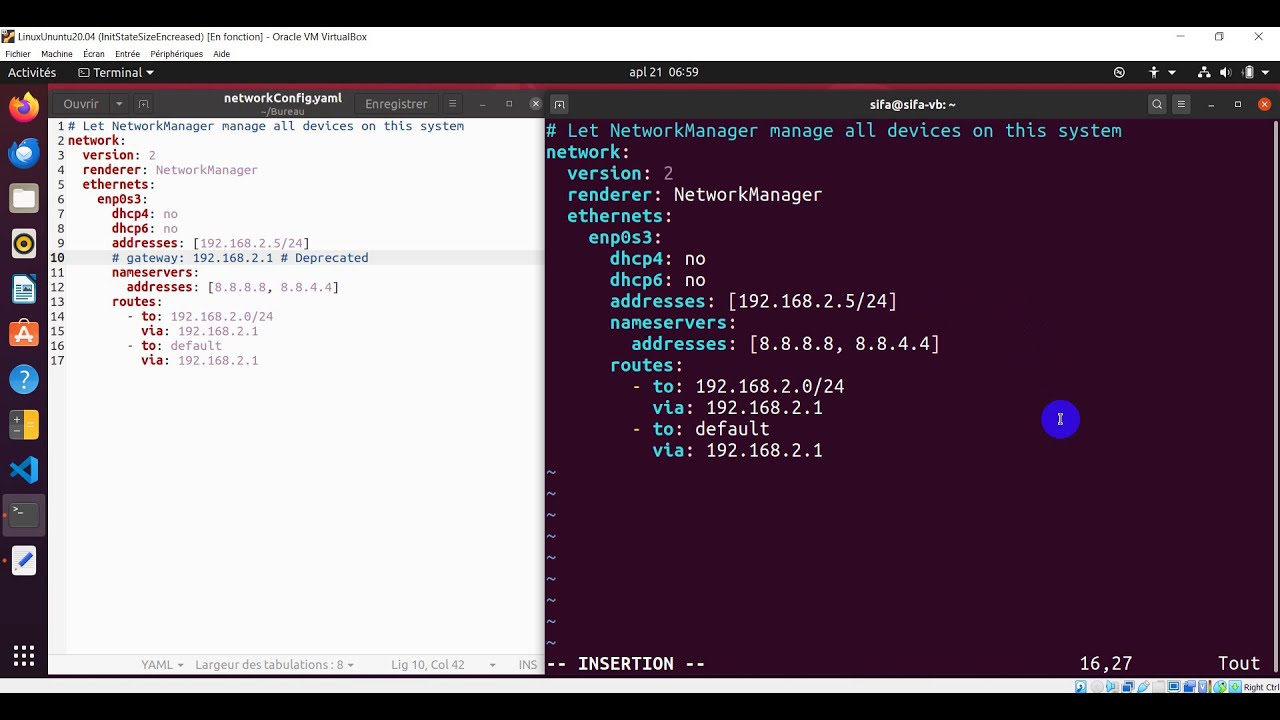Click the search icon in terminal header
1280x720 pixels.
1157,104
